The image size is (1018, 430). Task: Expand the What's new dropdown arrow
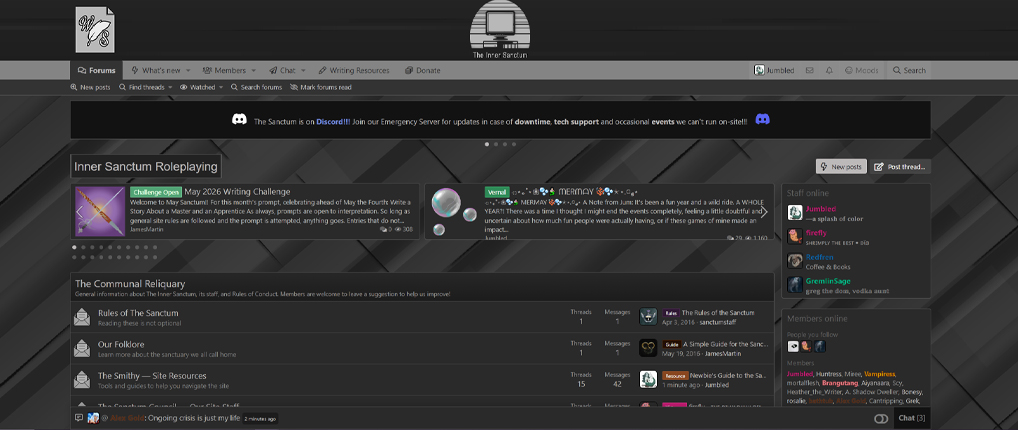[188, 71]
